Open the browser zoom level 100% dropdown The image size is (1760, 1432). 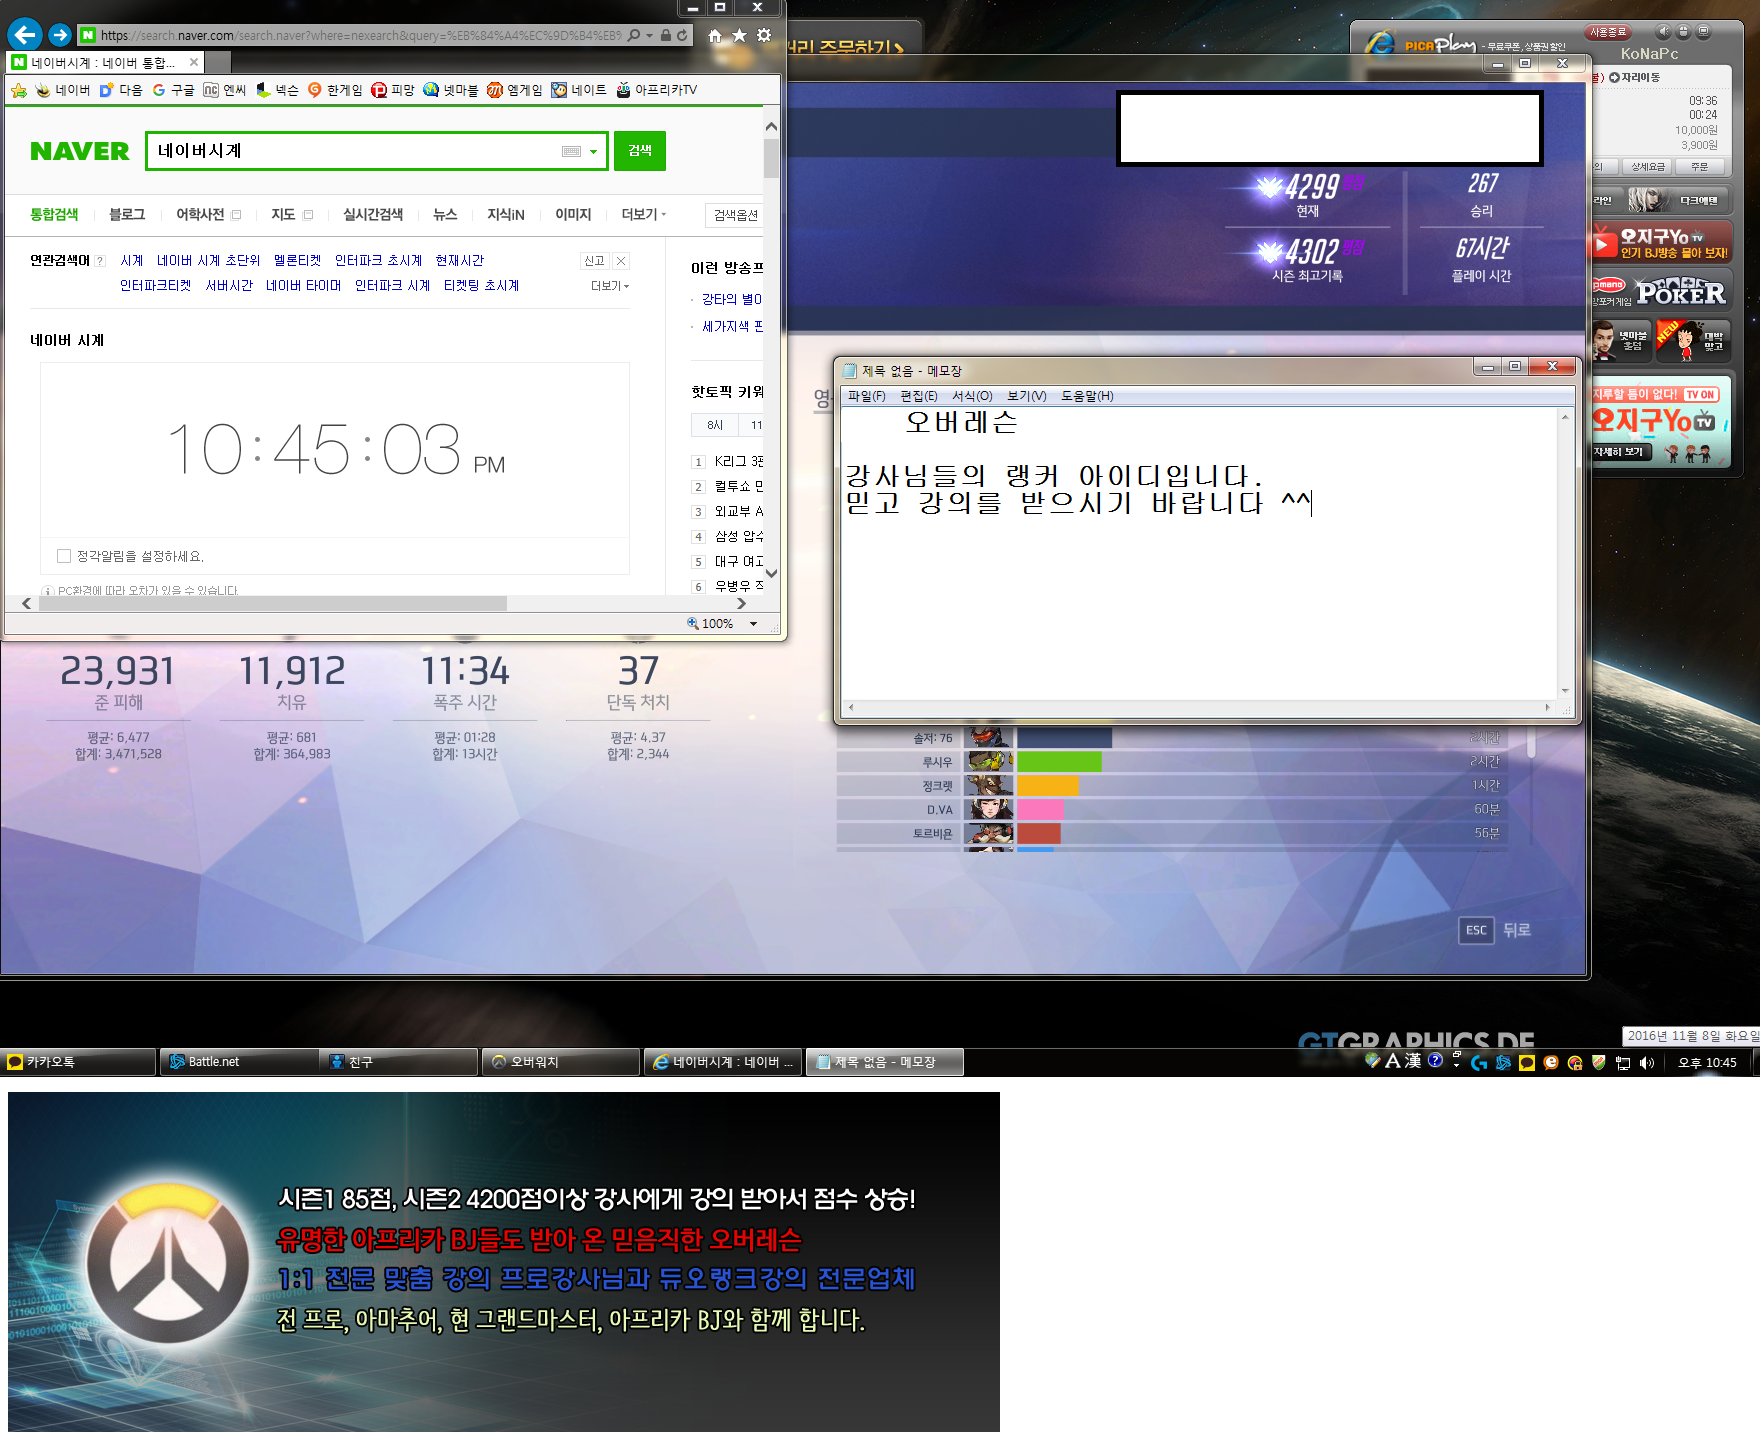point(753,623)
